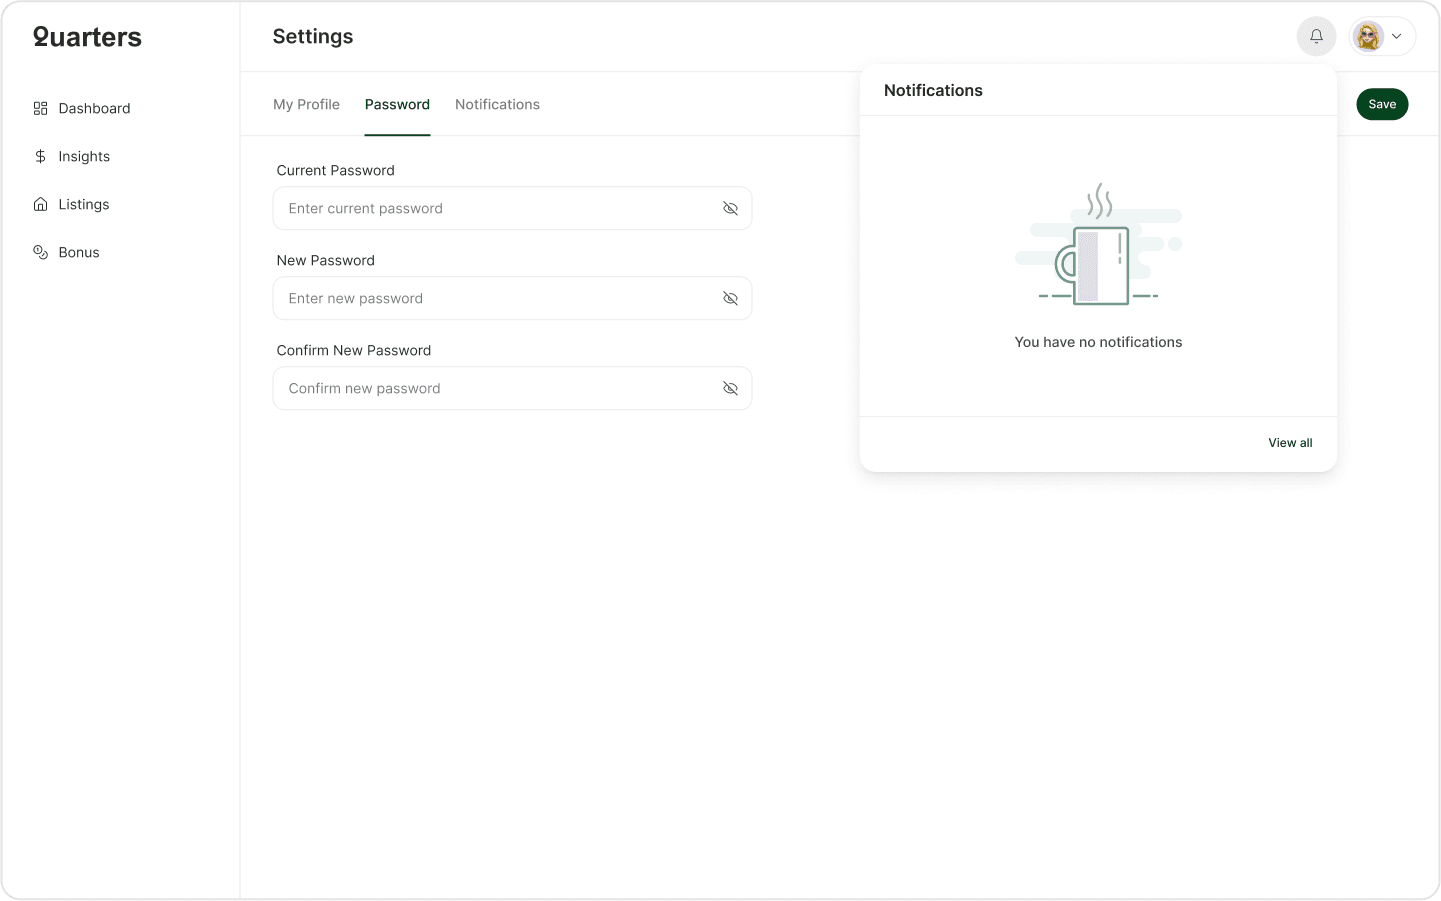Select the Insights dollar icon
The width and height of the screenshot is (1441, 901).
tap(40, 156)
